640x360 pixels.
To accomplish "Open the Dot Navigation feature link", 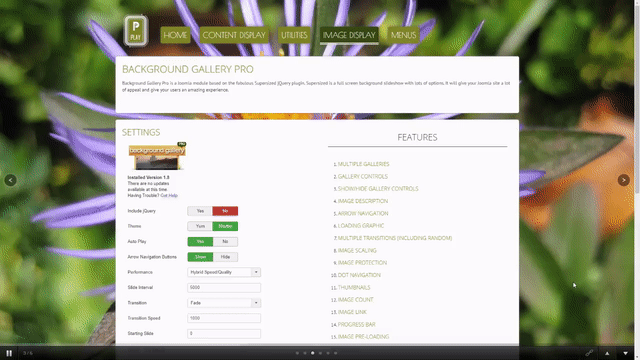I will pos(359,275).
